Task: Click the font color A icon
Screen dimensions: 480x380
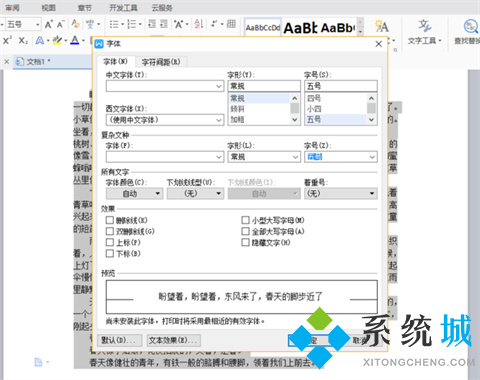Action: 75,40
